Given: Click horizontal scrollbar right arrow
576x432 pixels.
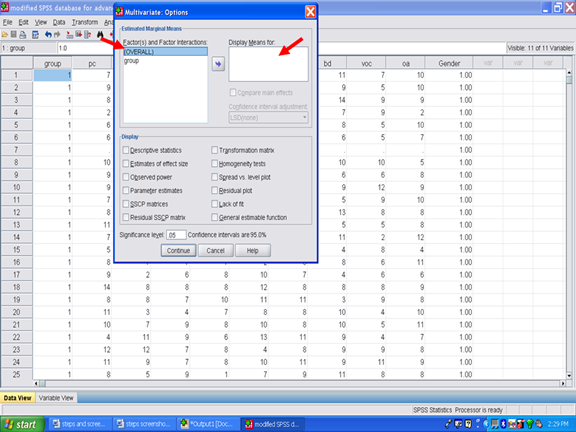Looking at the screenshot, I should click(x=563, y=383).
